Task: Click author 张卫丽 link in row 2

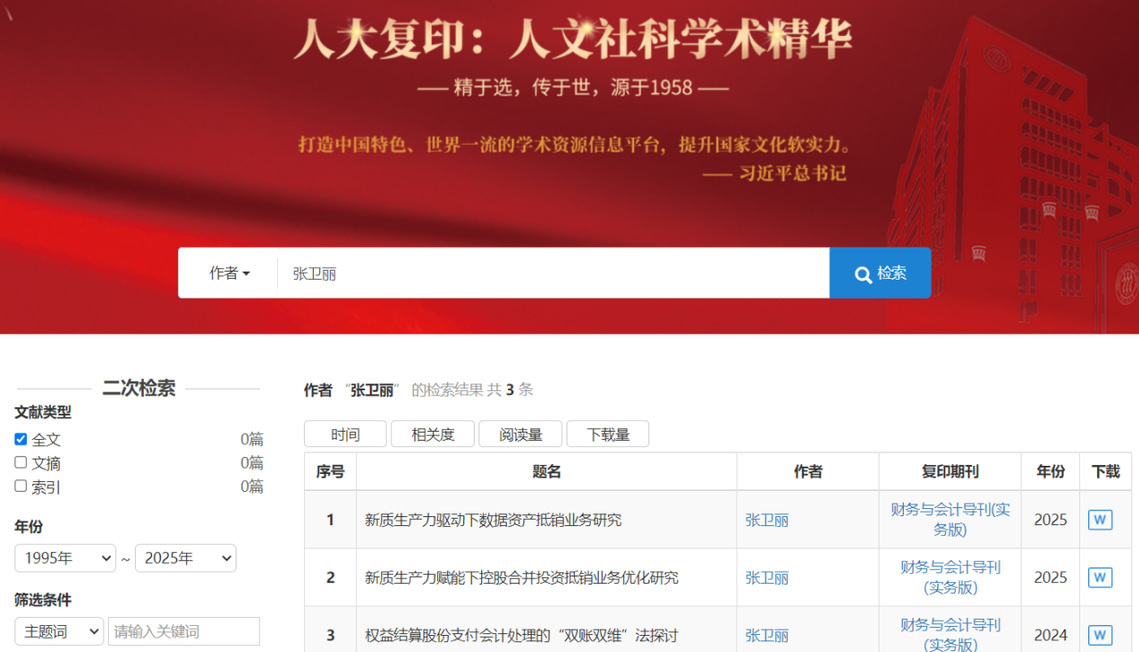Action: tap(767, 578)
